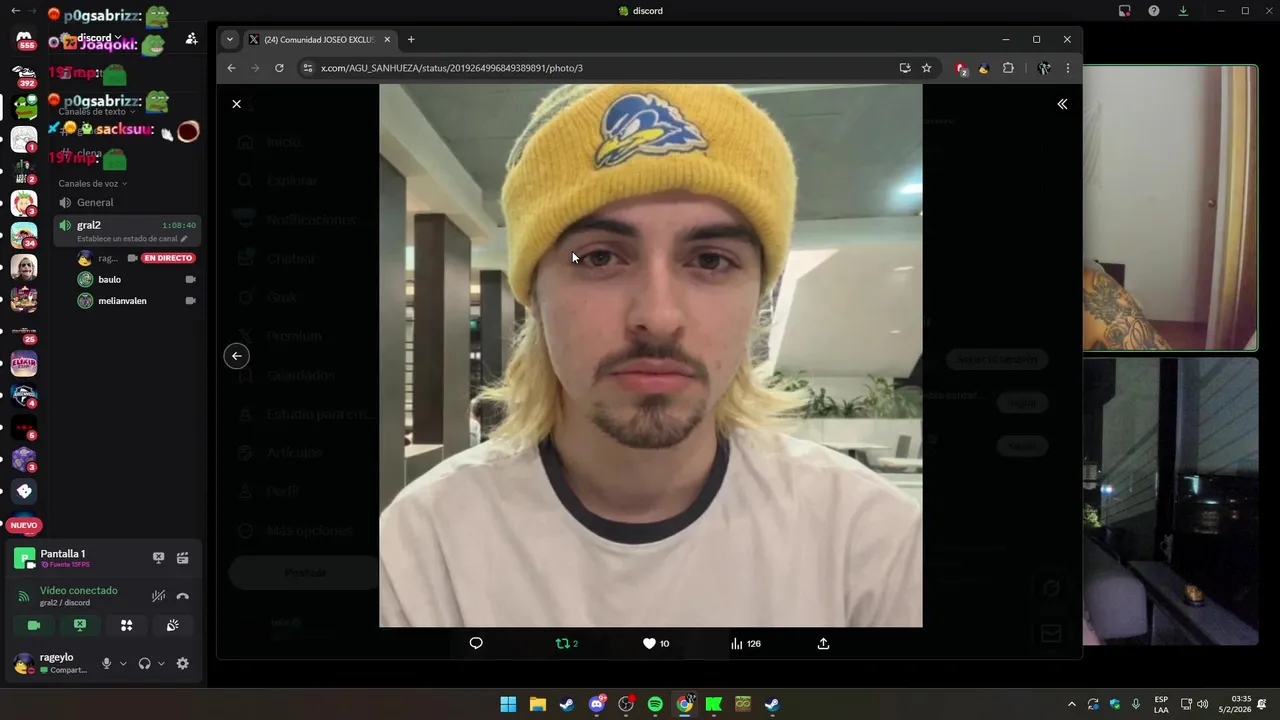Open the soundboard button

point(173,625)
